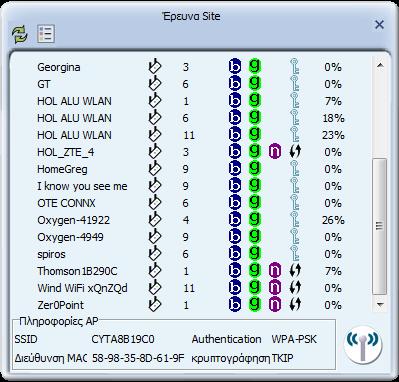The height and width of the screenshot is (382, 399).
Task: Click the purple n icon for Zer0Point
Action: (x=275, y=305)
